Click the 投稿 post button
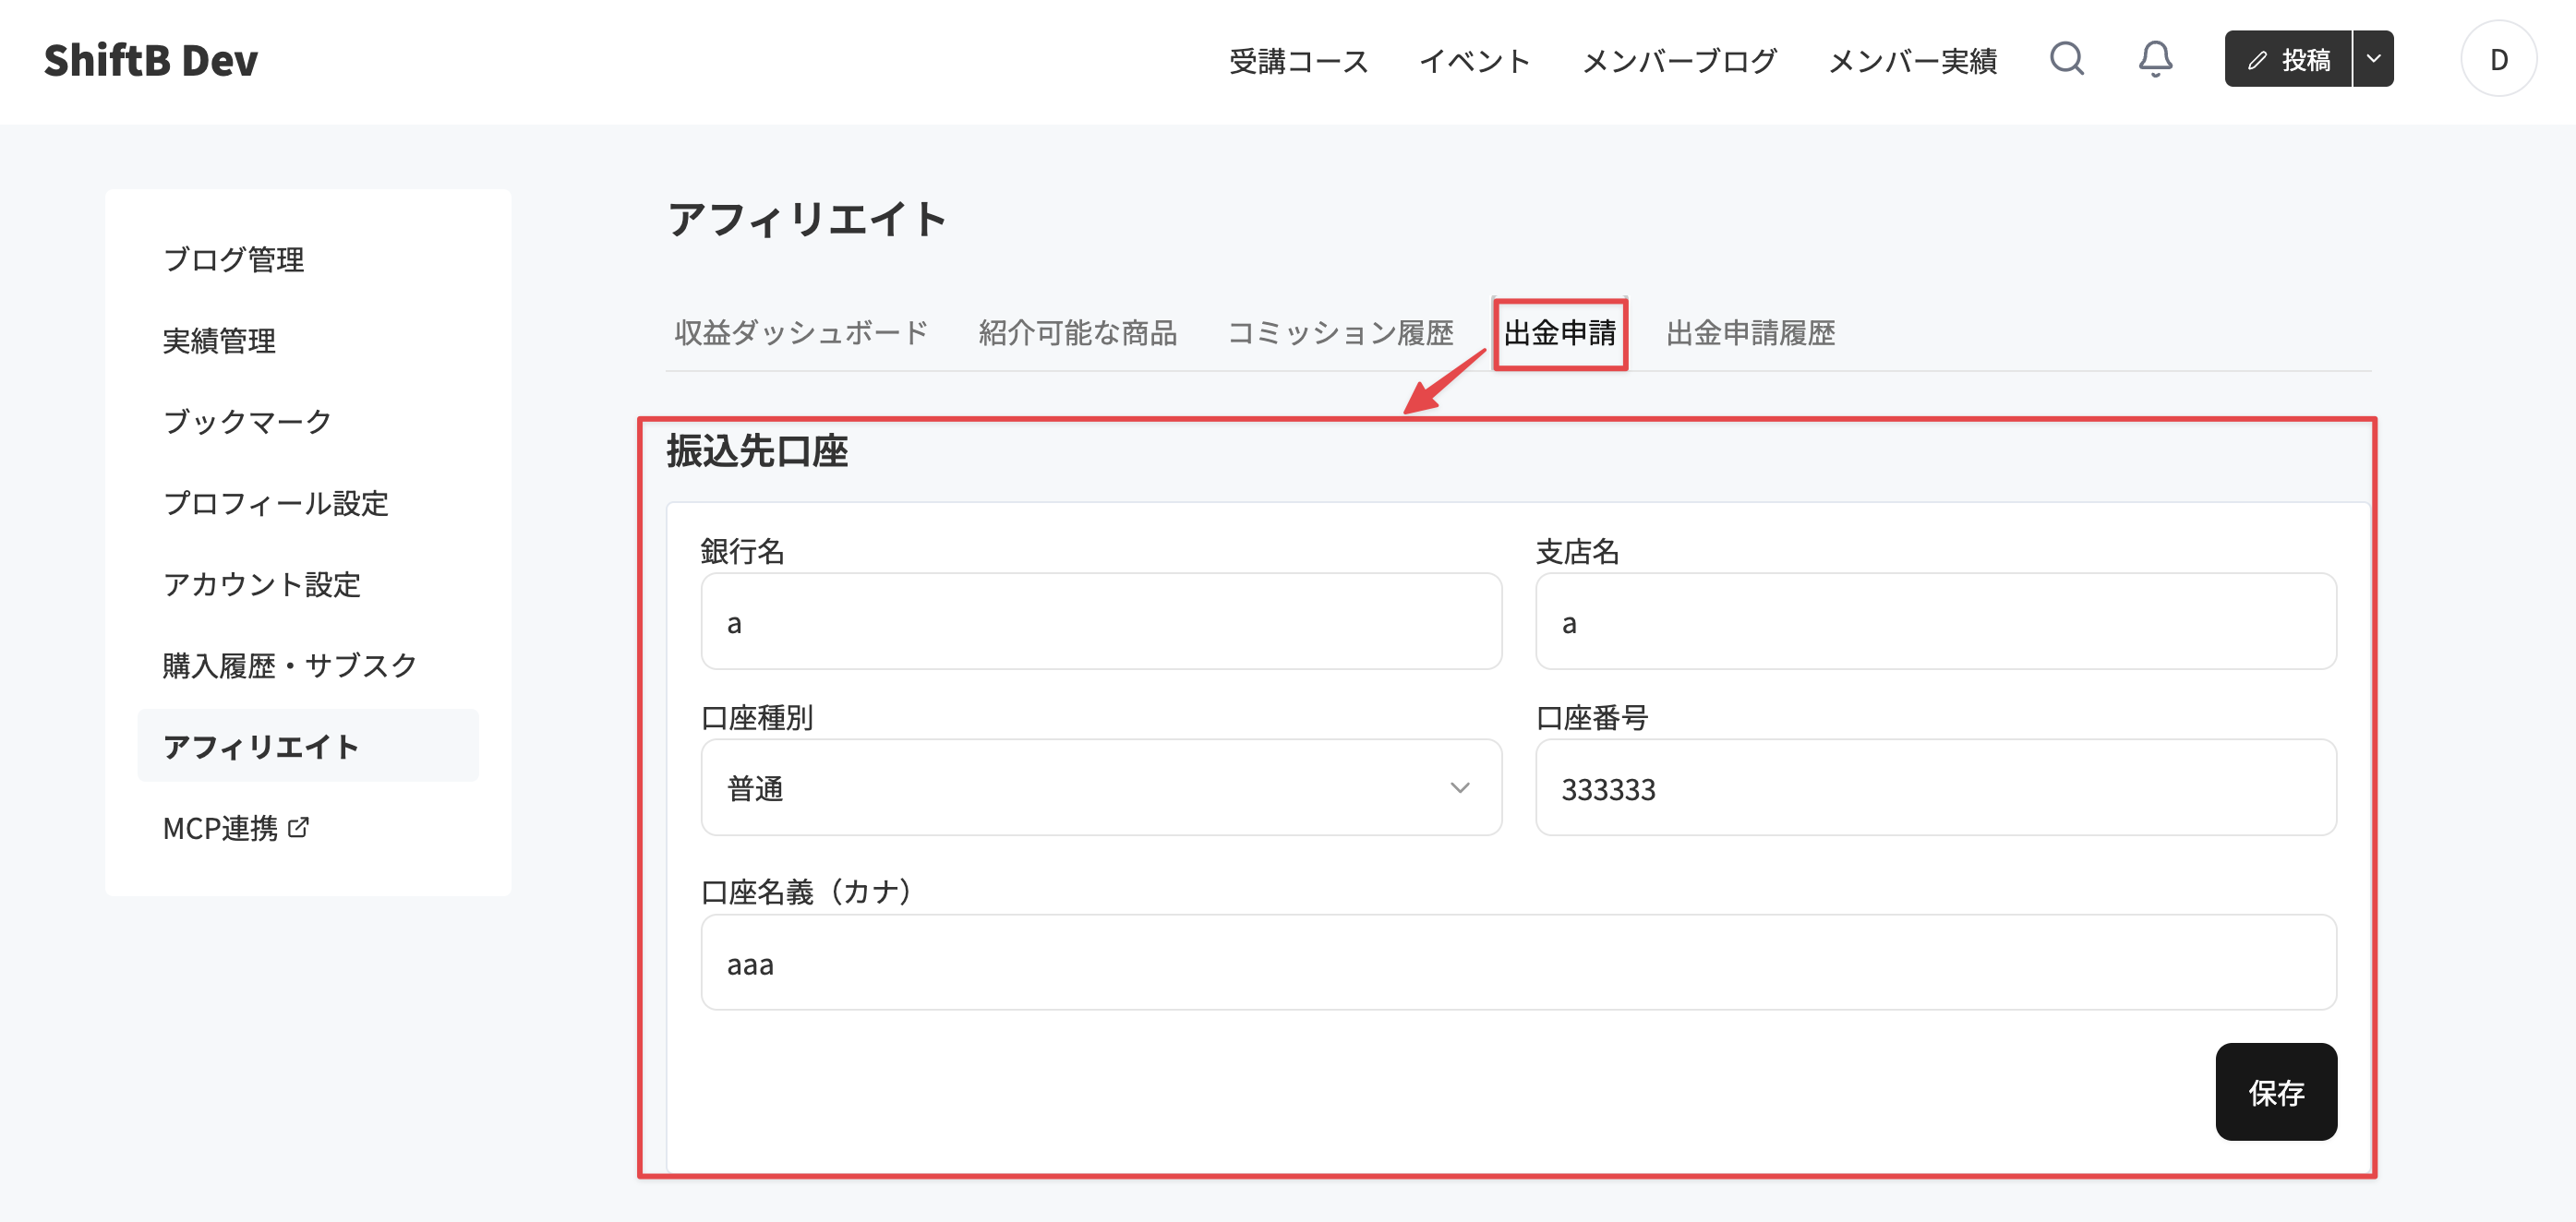Screen dimensions: 2576x1222 coord(2288,59)
